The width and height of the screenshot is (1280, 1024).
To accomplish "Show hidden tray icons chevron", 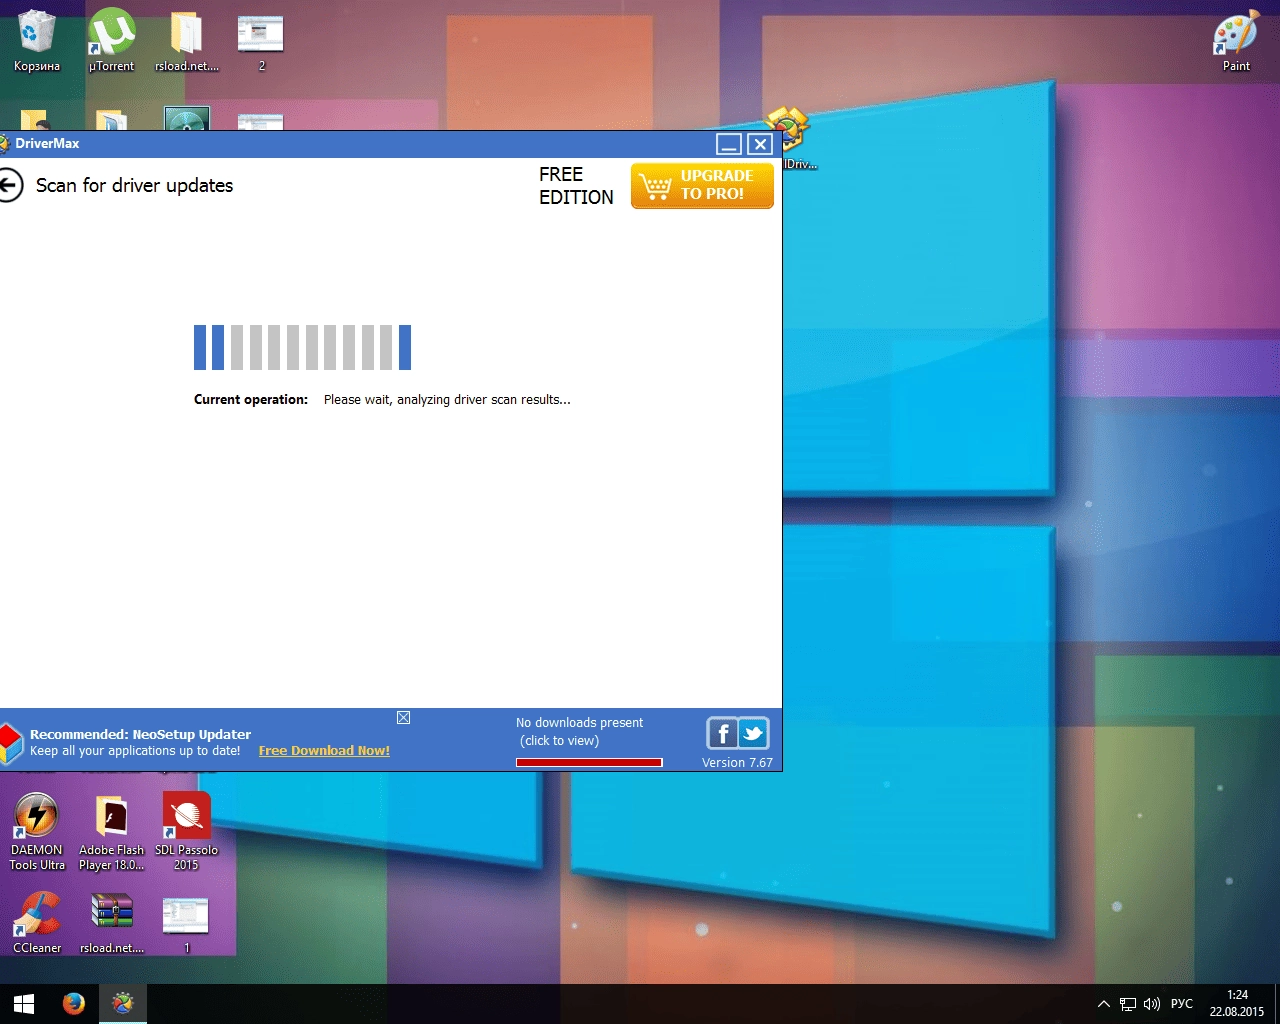I will (x=1103, y=1004).
